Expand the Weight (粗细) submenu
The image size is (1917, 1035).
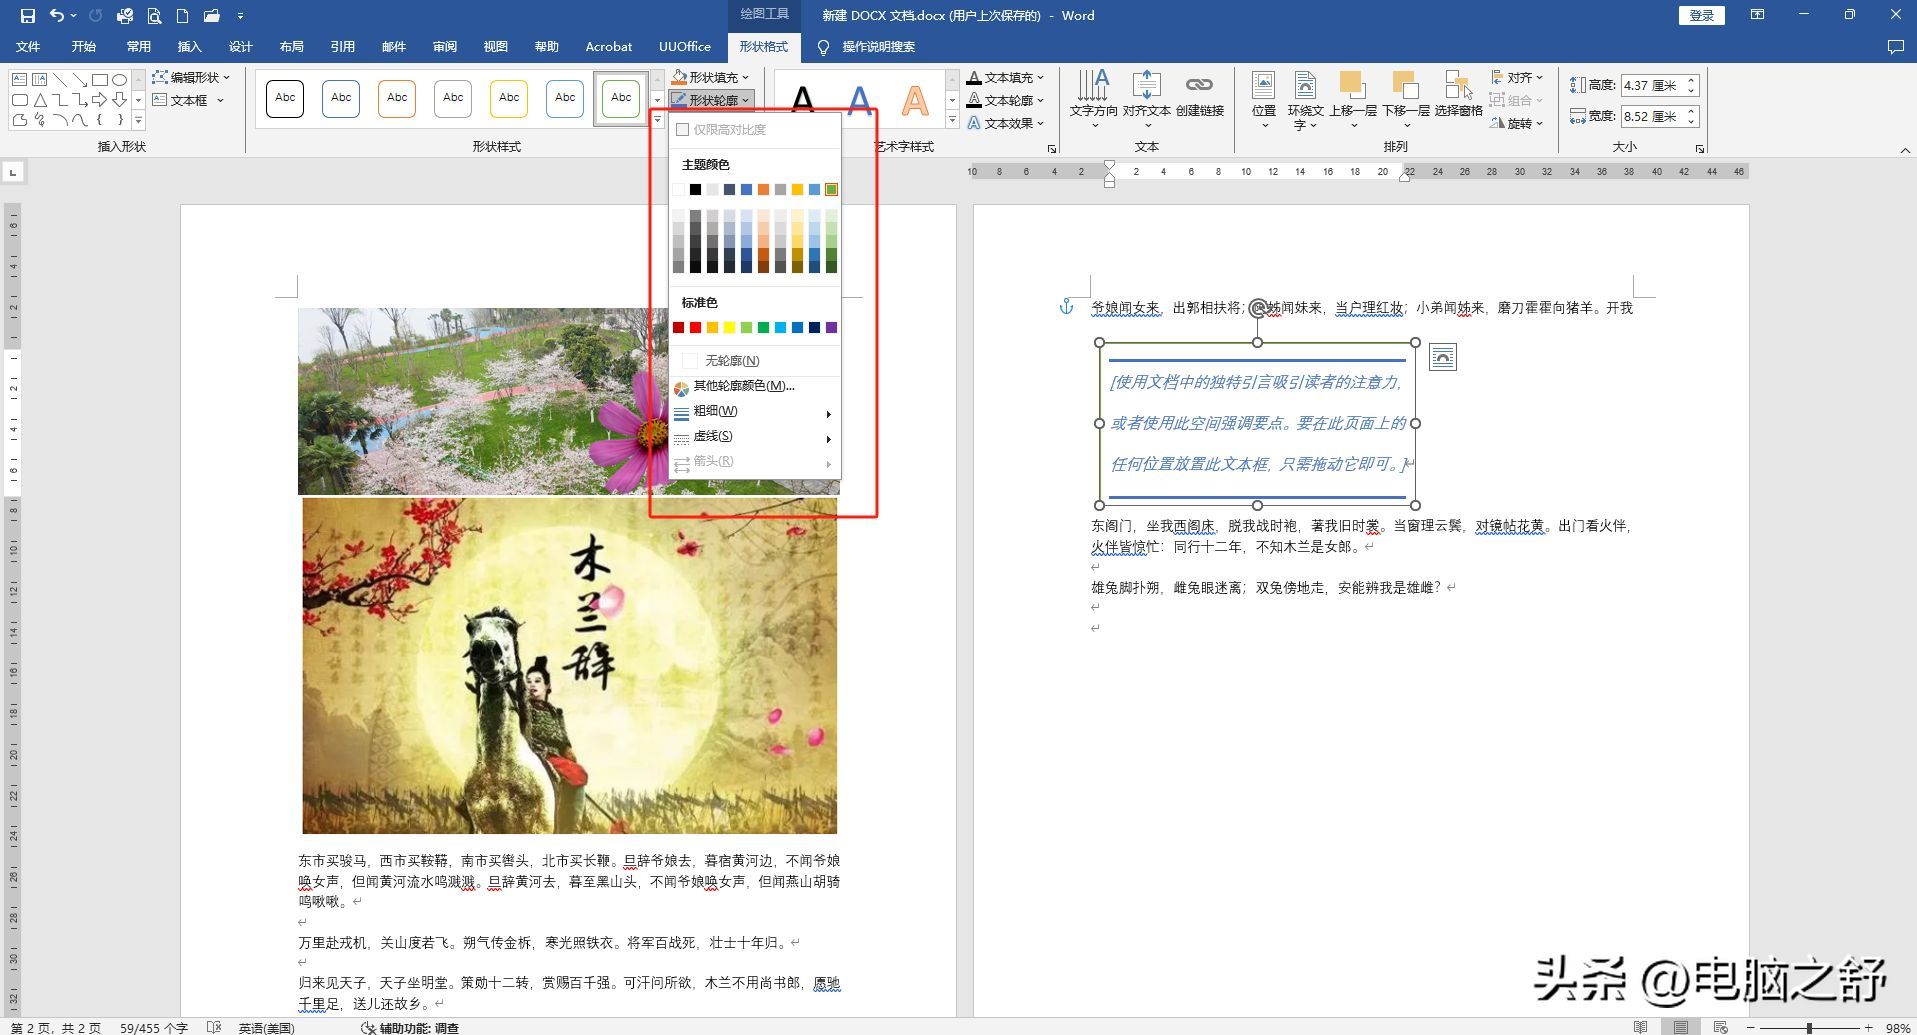755,411
